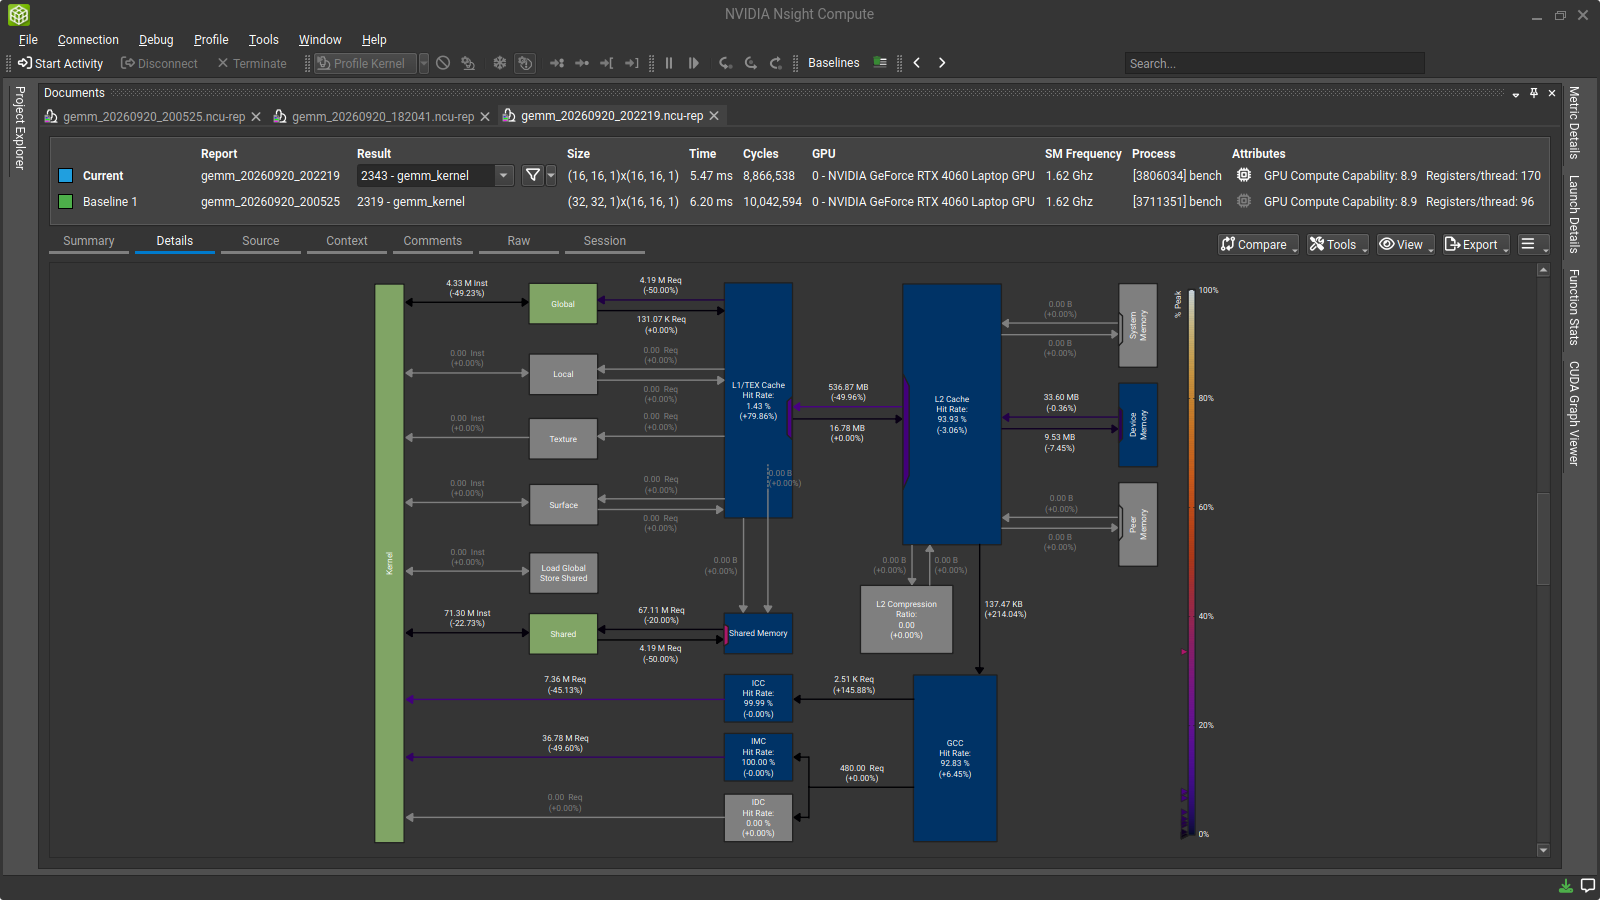Switch to the Summary tab
The image size is (1600, 900).
89,241
